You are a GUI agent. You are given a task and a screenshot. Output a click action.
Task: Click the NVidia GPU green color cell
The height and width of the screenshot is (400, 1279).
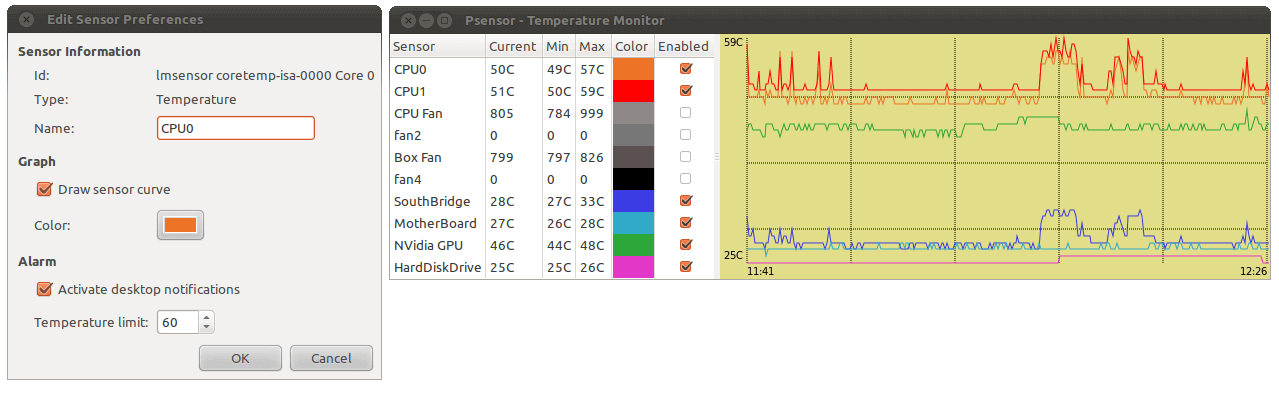pos(634,245)
